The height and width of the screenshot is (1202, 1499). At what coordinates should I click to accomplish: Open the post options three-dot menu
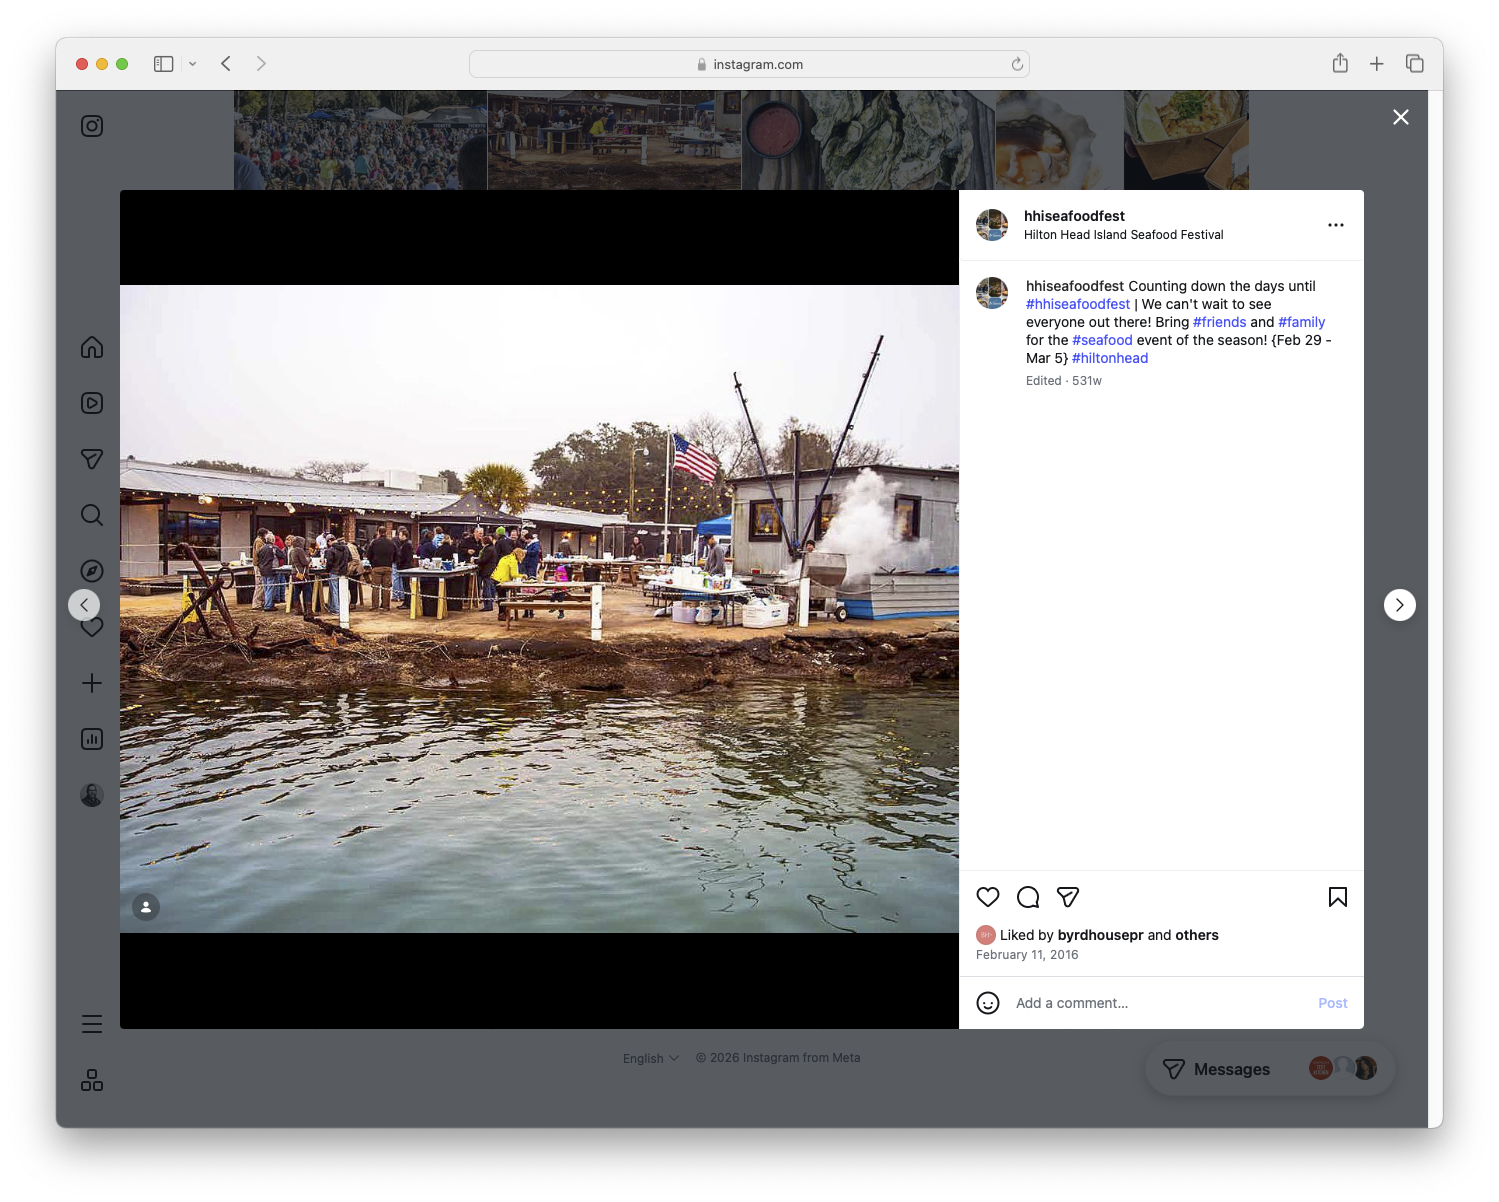(x=1336, y=225)
